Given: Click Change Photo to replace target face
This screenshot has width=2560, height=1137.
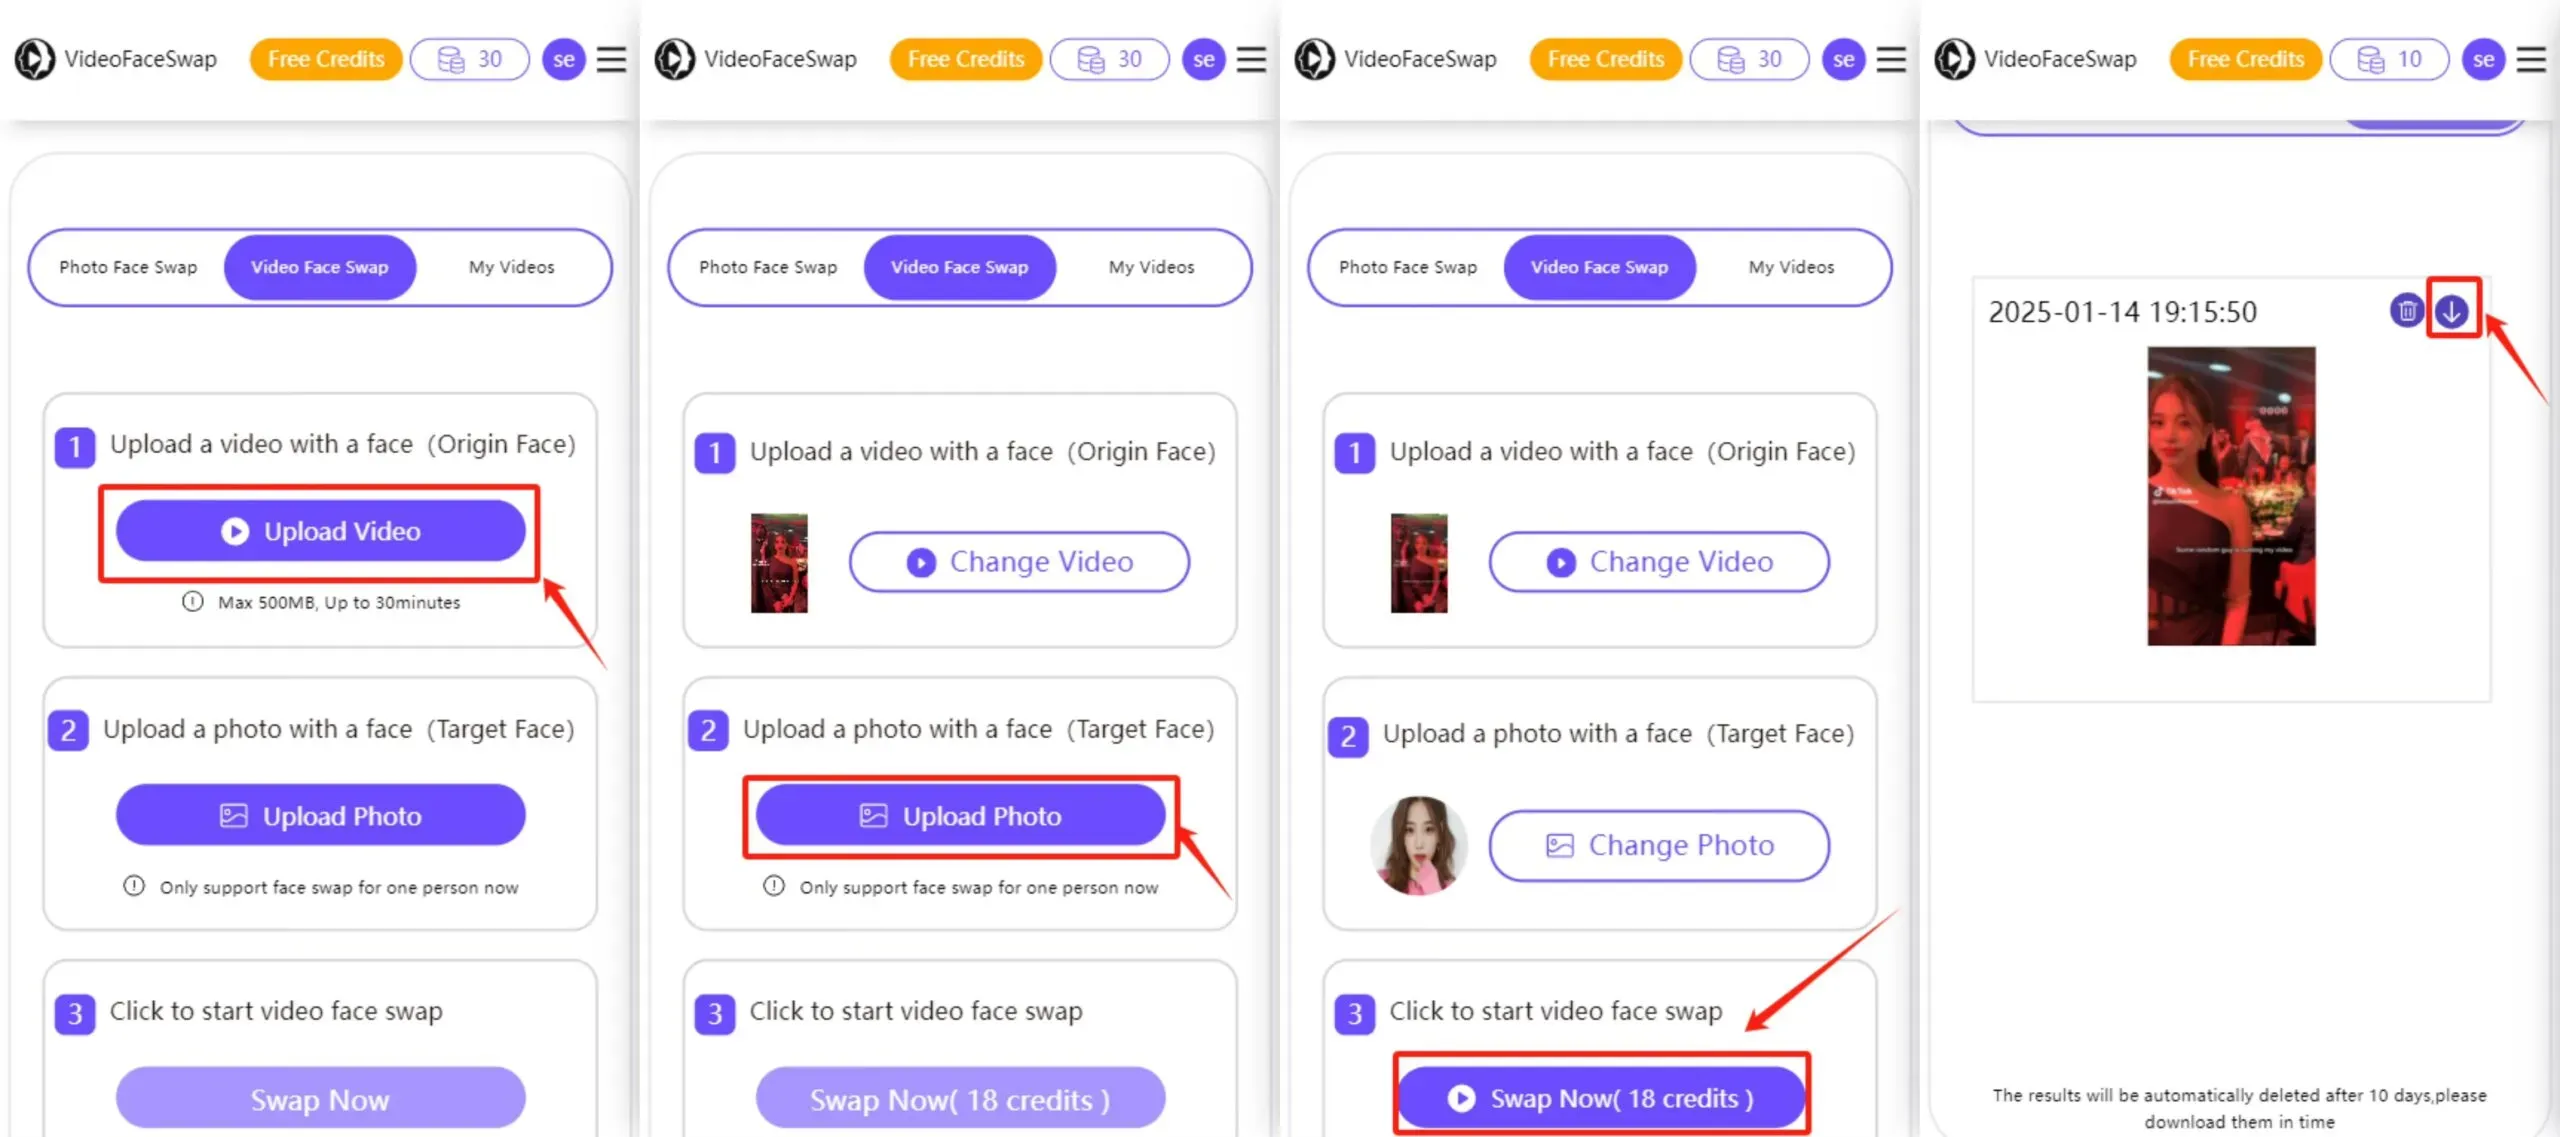Looking at the screenshot, I should (1658, 845).
